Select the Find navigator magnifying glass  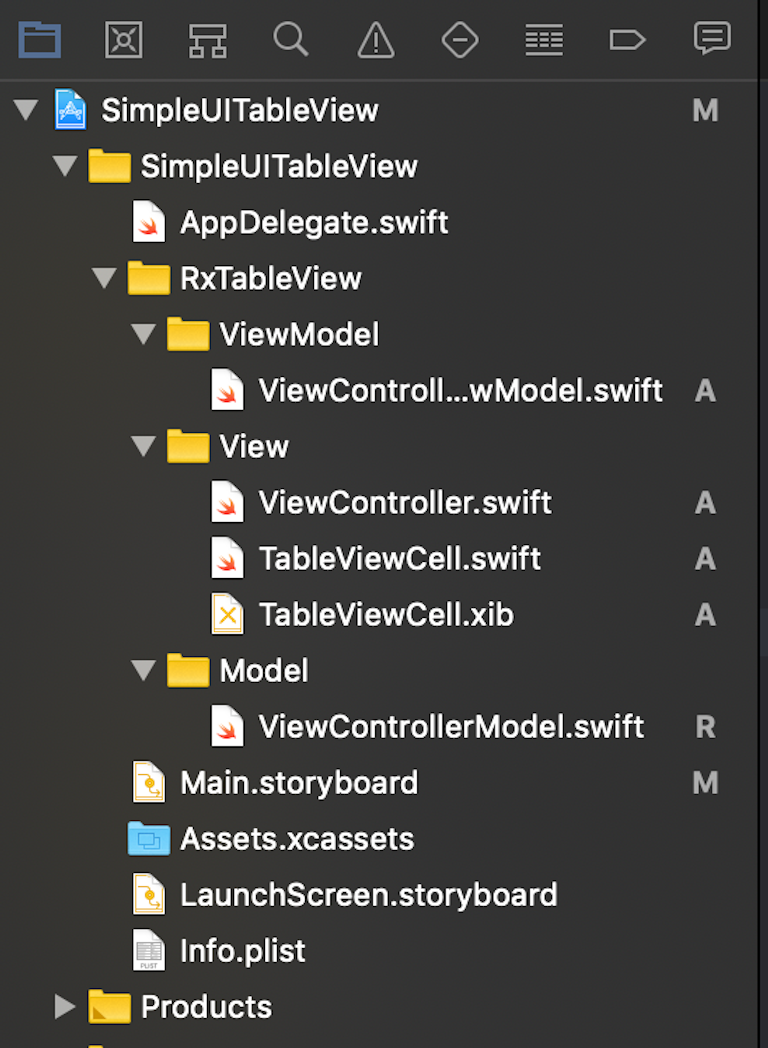[291, 40]
